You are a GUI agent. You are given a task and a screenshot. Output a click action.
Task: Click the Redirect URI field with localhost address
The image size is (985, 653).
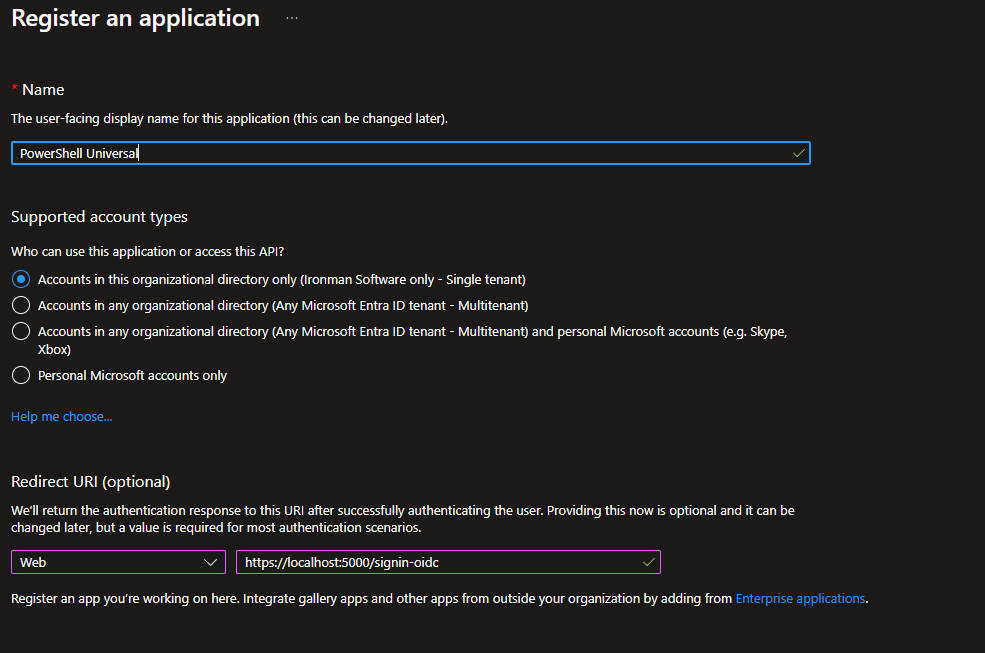click(x=449, y=562)
